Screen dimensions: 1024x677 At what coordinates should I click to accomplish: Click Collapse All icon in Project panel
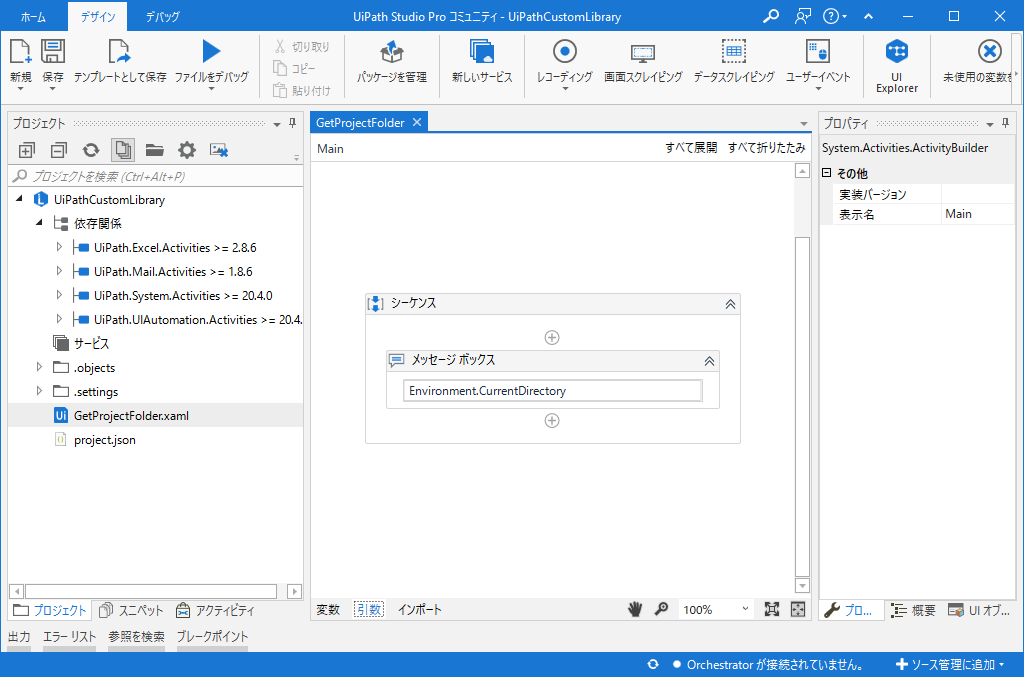[x=59, y=150]
